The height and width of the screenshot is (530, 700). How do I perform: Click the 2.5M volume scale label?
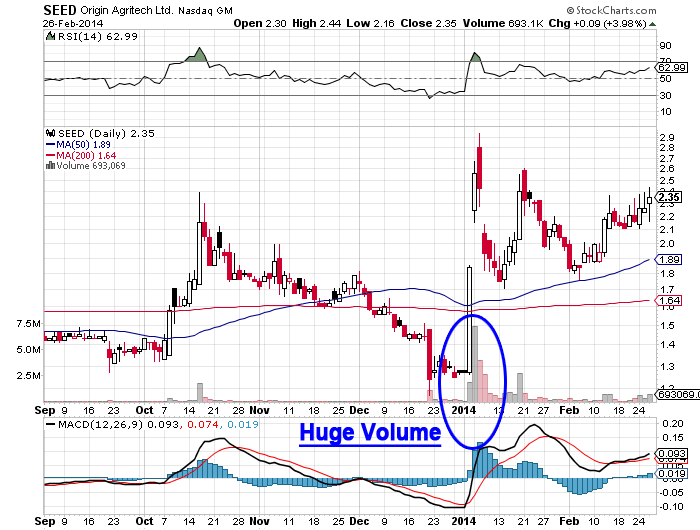pyautogui.click(x=29, y=375)
